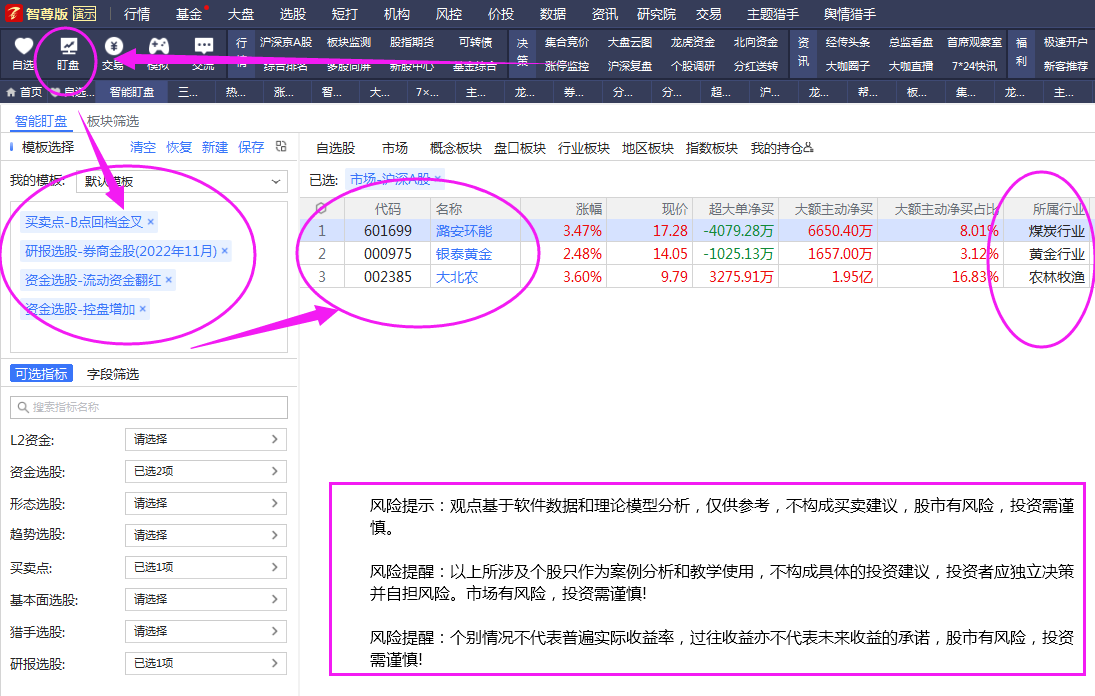The height and width of the screenshot is (696, 1095).
Task: Click 清空 to clear the template
Action: point(143,147)
